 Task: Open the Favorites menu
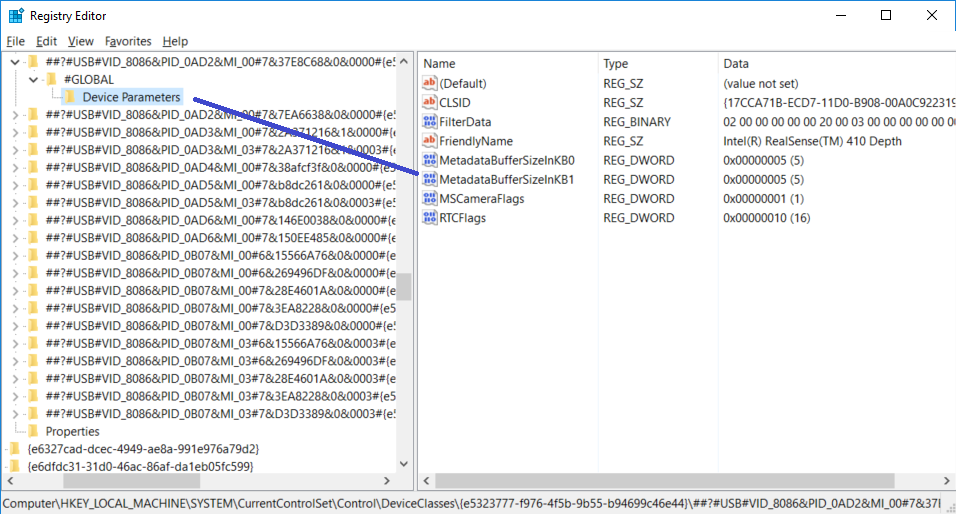click(128, 41)
